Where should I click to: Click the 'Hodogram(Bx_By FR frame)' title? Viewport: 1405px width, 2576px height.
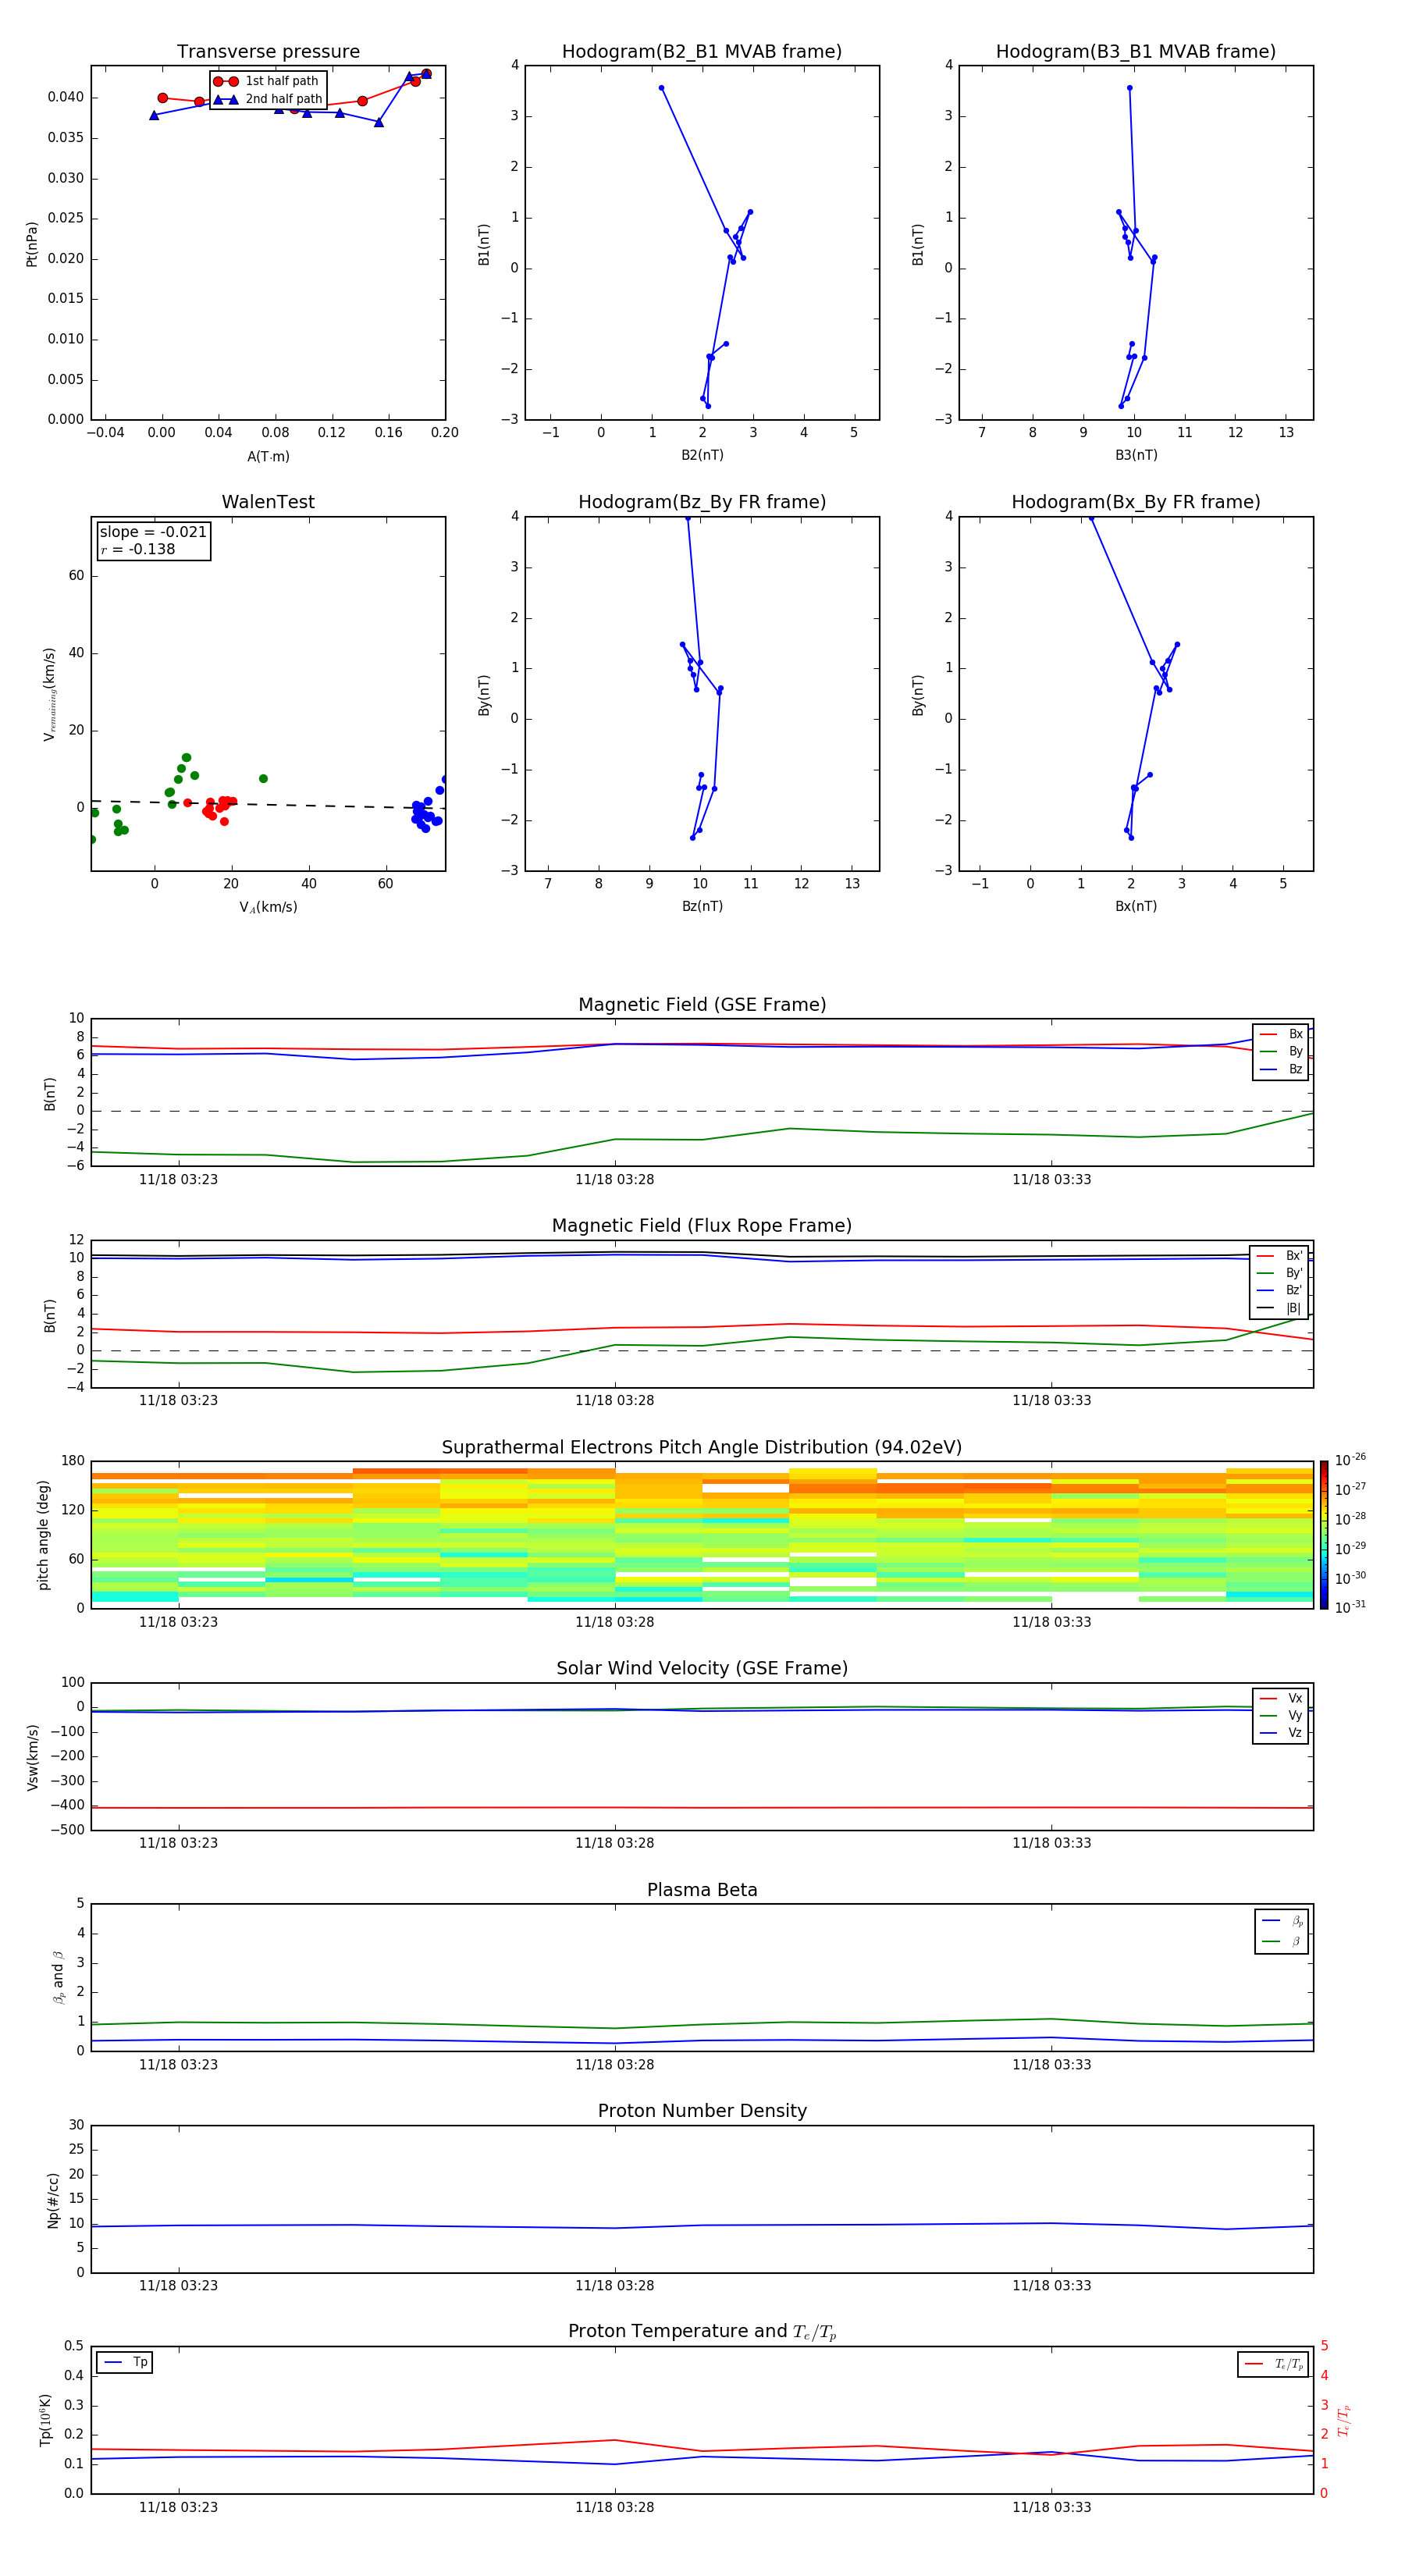[x=1136, y=502]
